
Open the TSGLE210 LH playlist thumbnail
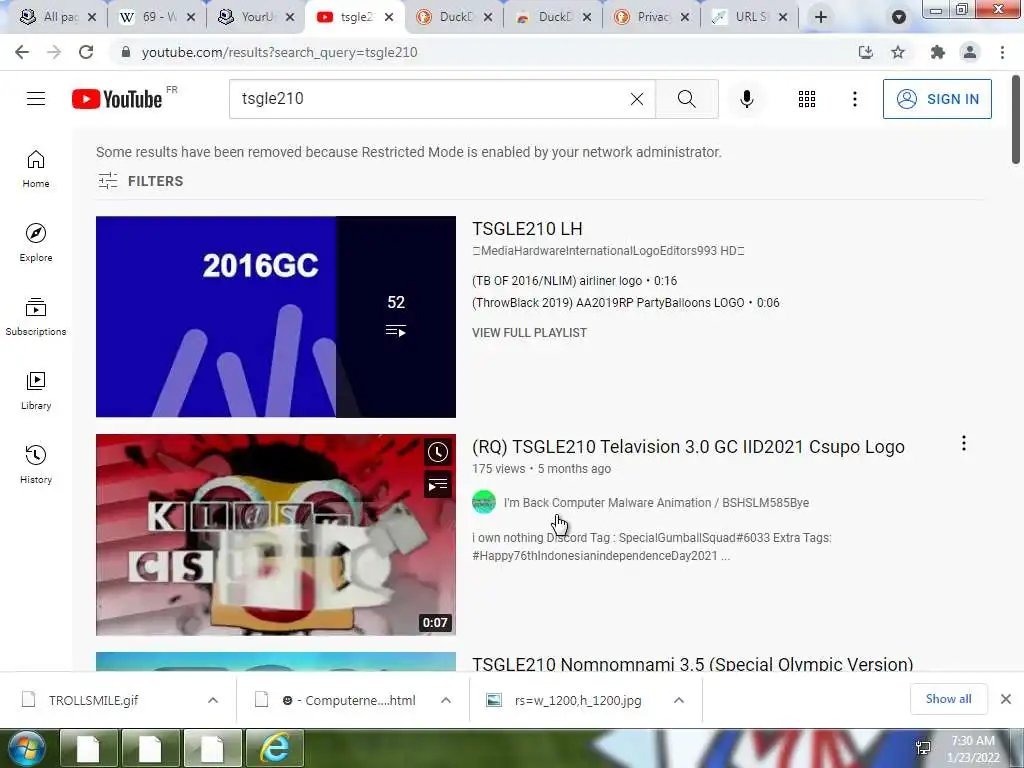point(276,317)
